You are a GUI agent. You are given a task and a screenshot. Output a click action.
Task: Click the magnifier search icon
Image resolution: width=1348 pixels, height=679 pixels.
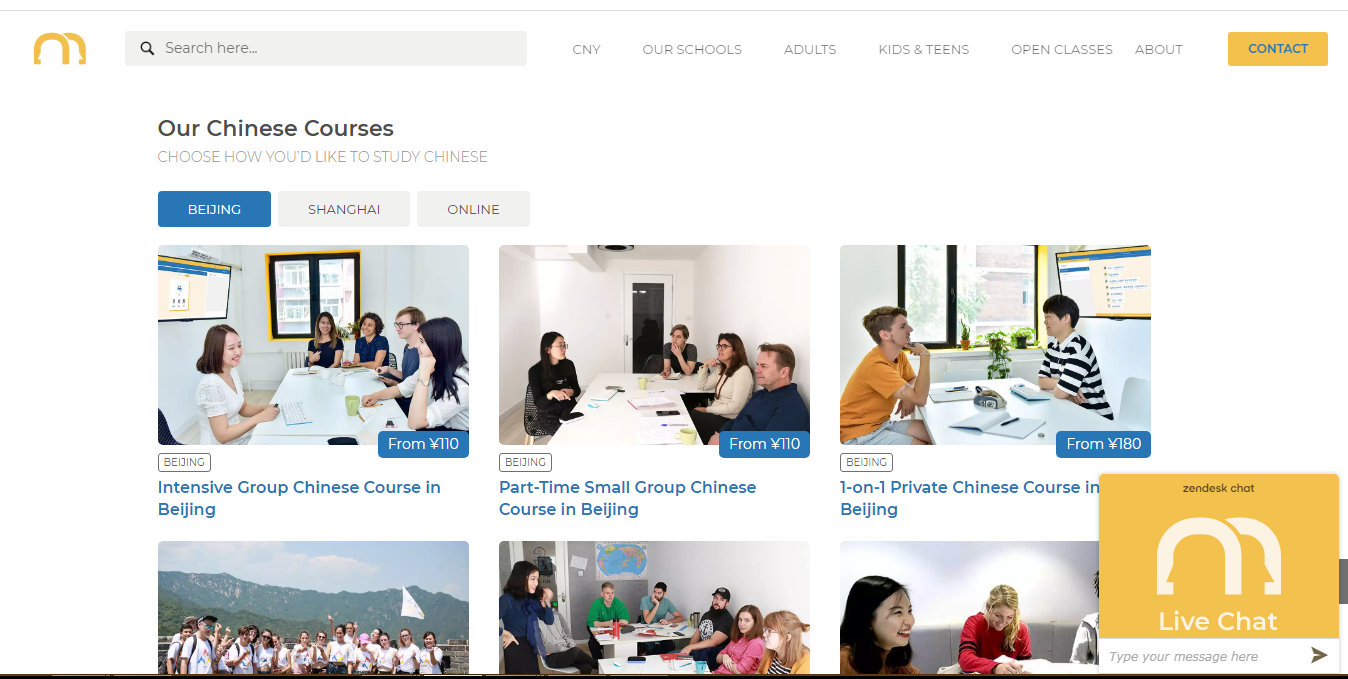tap(148, 48)
